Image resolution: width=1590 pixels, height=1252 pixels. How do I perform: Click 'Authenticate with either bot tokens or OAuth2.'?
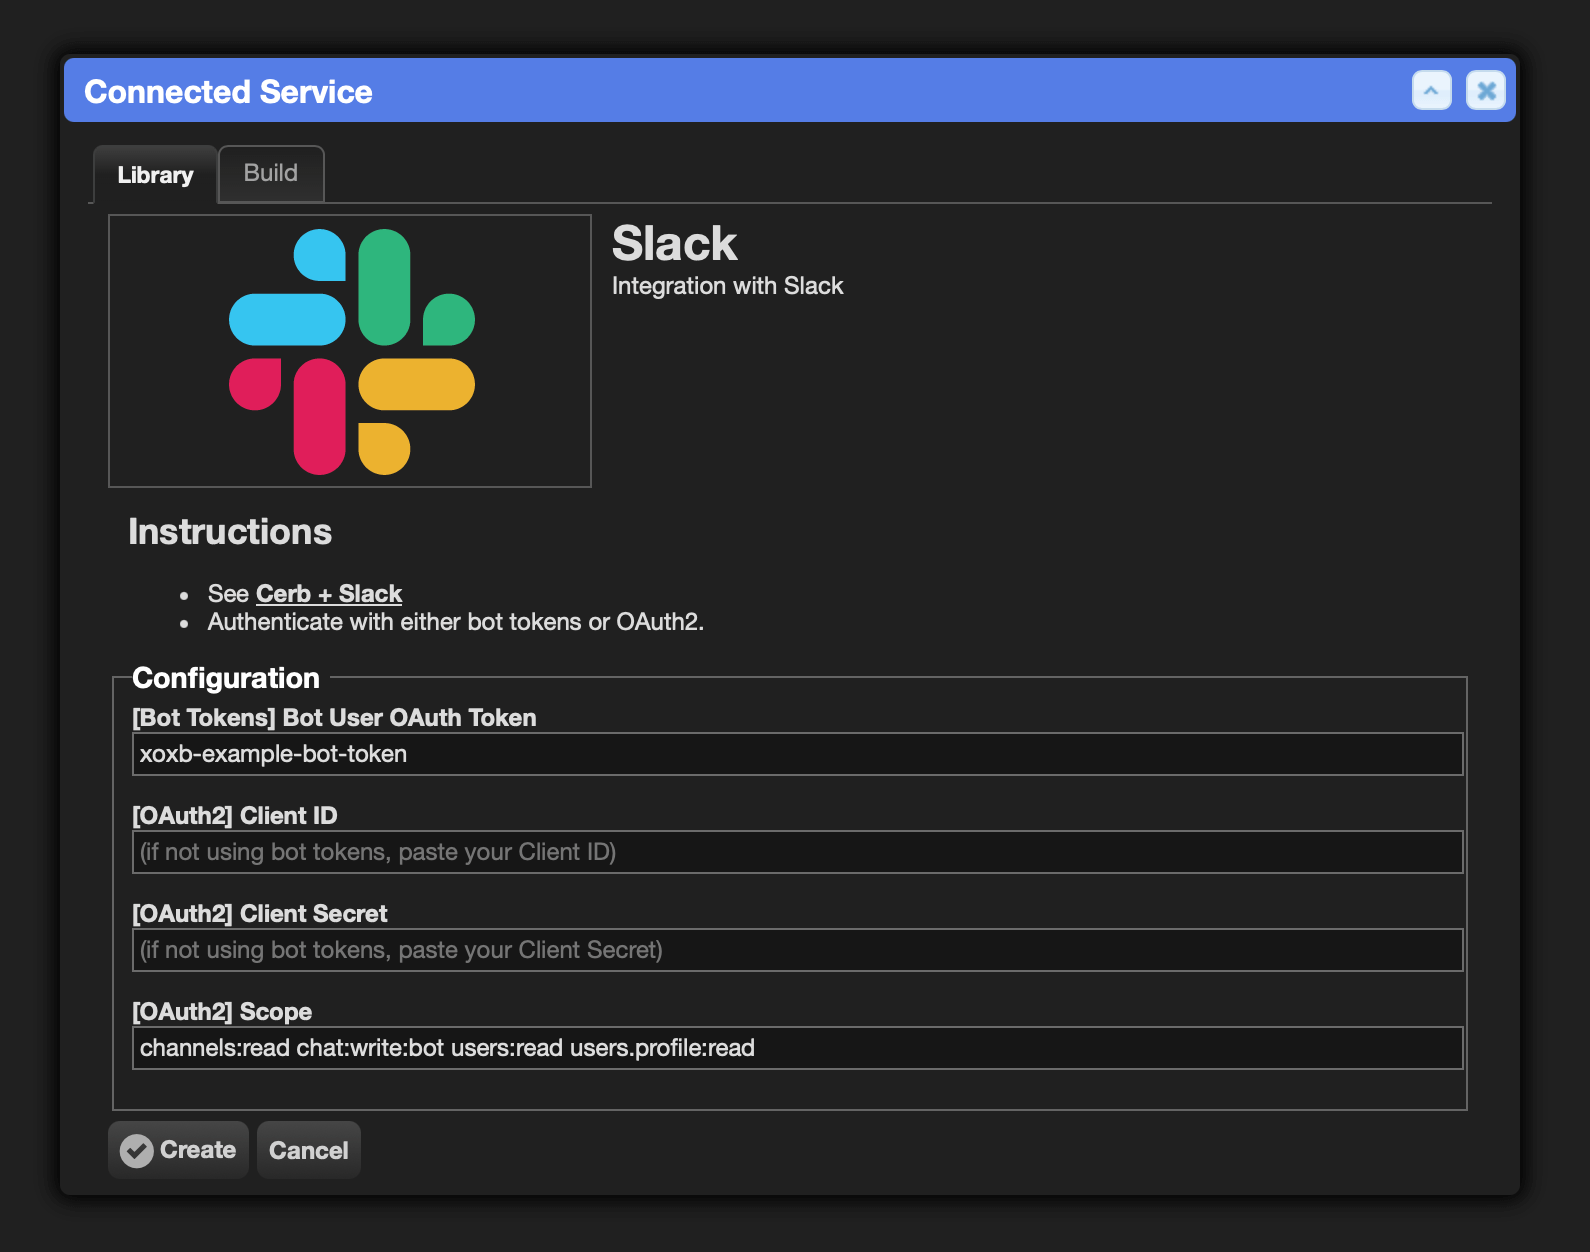pos(456,622)
